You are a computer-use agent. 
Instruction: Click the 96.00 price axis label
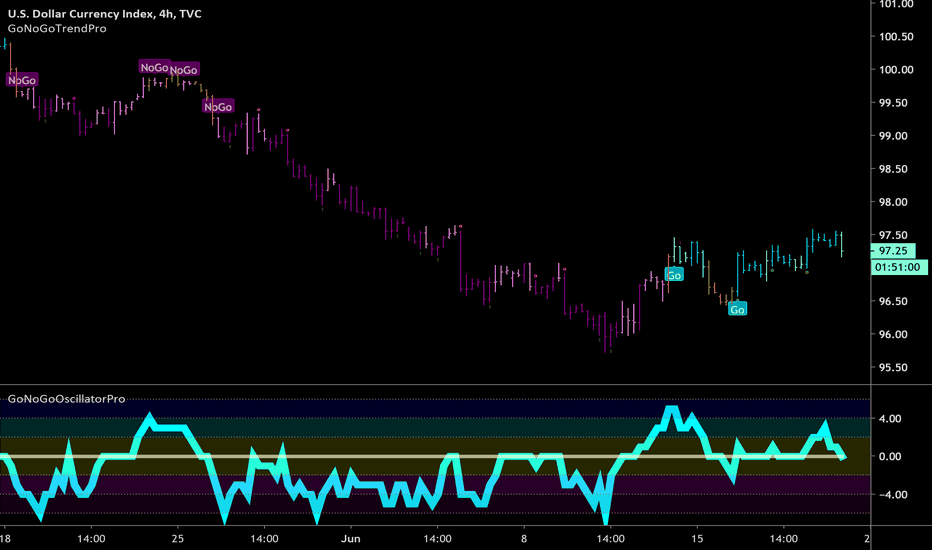point(893,335)
